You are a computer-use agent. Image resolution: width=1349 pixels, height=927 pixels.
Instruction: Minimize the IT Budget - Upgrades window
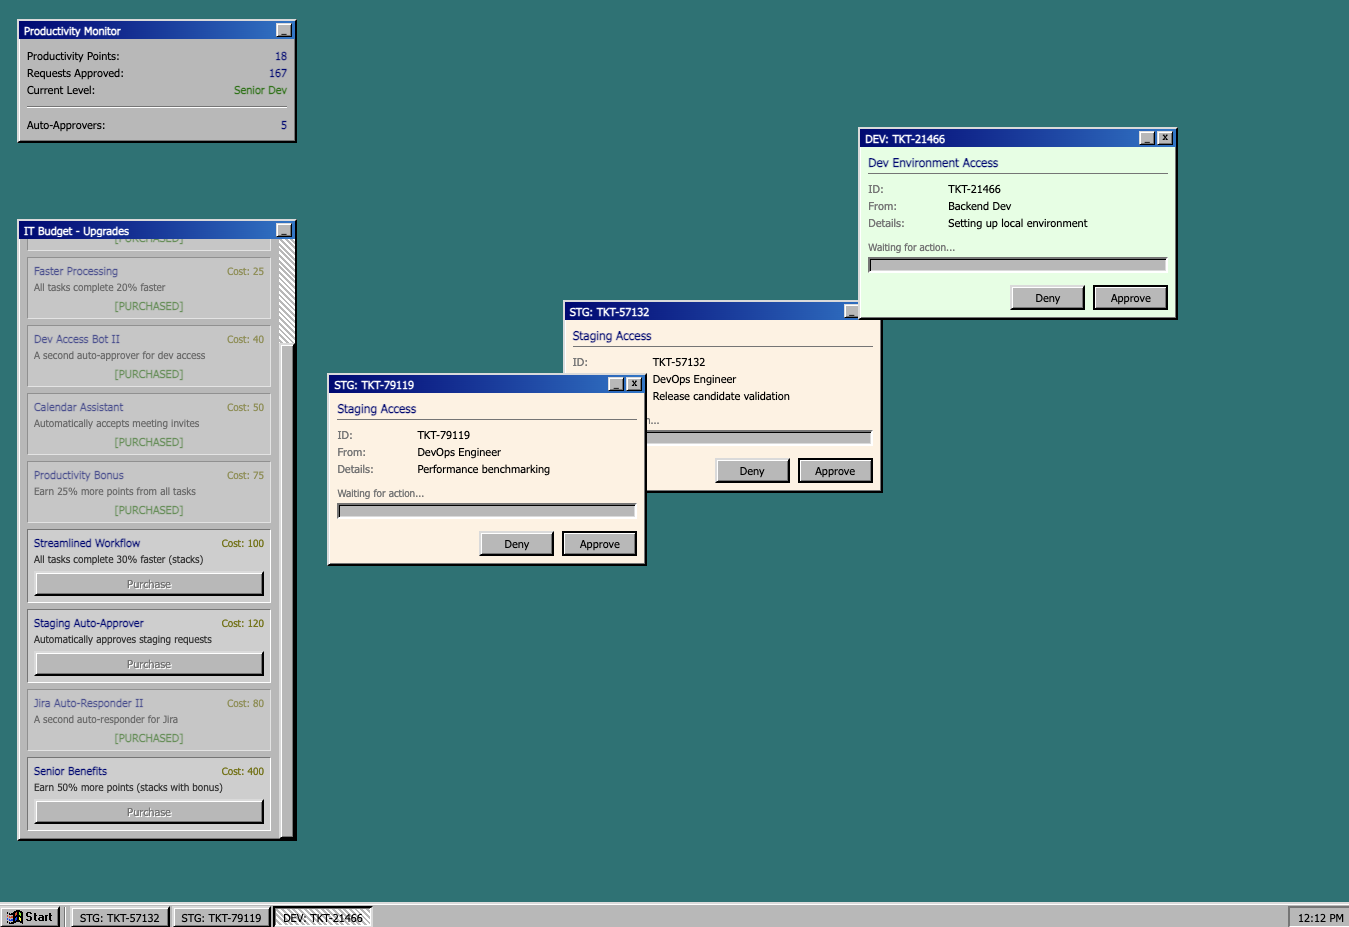point(284,231)
